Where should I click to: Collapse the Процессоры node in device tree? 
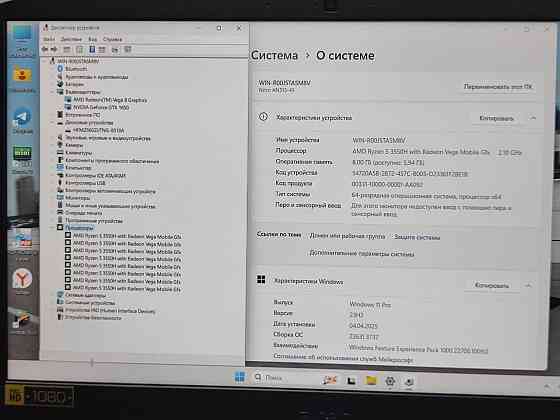coord(52,227)
